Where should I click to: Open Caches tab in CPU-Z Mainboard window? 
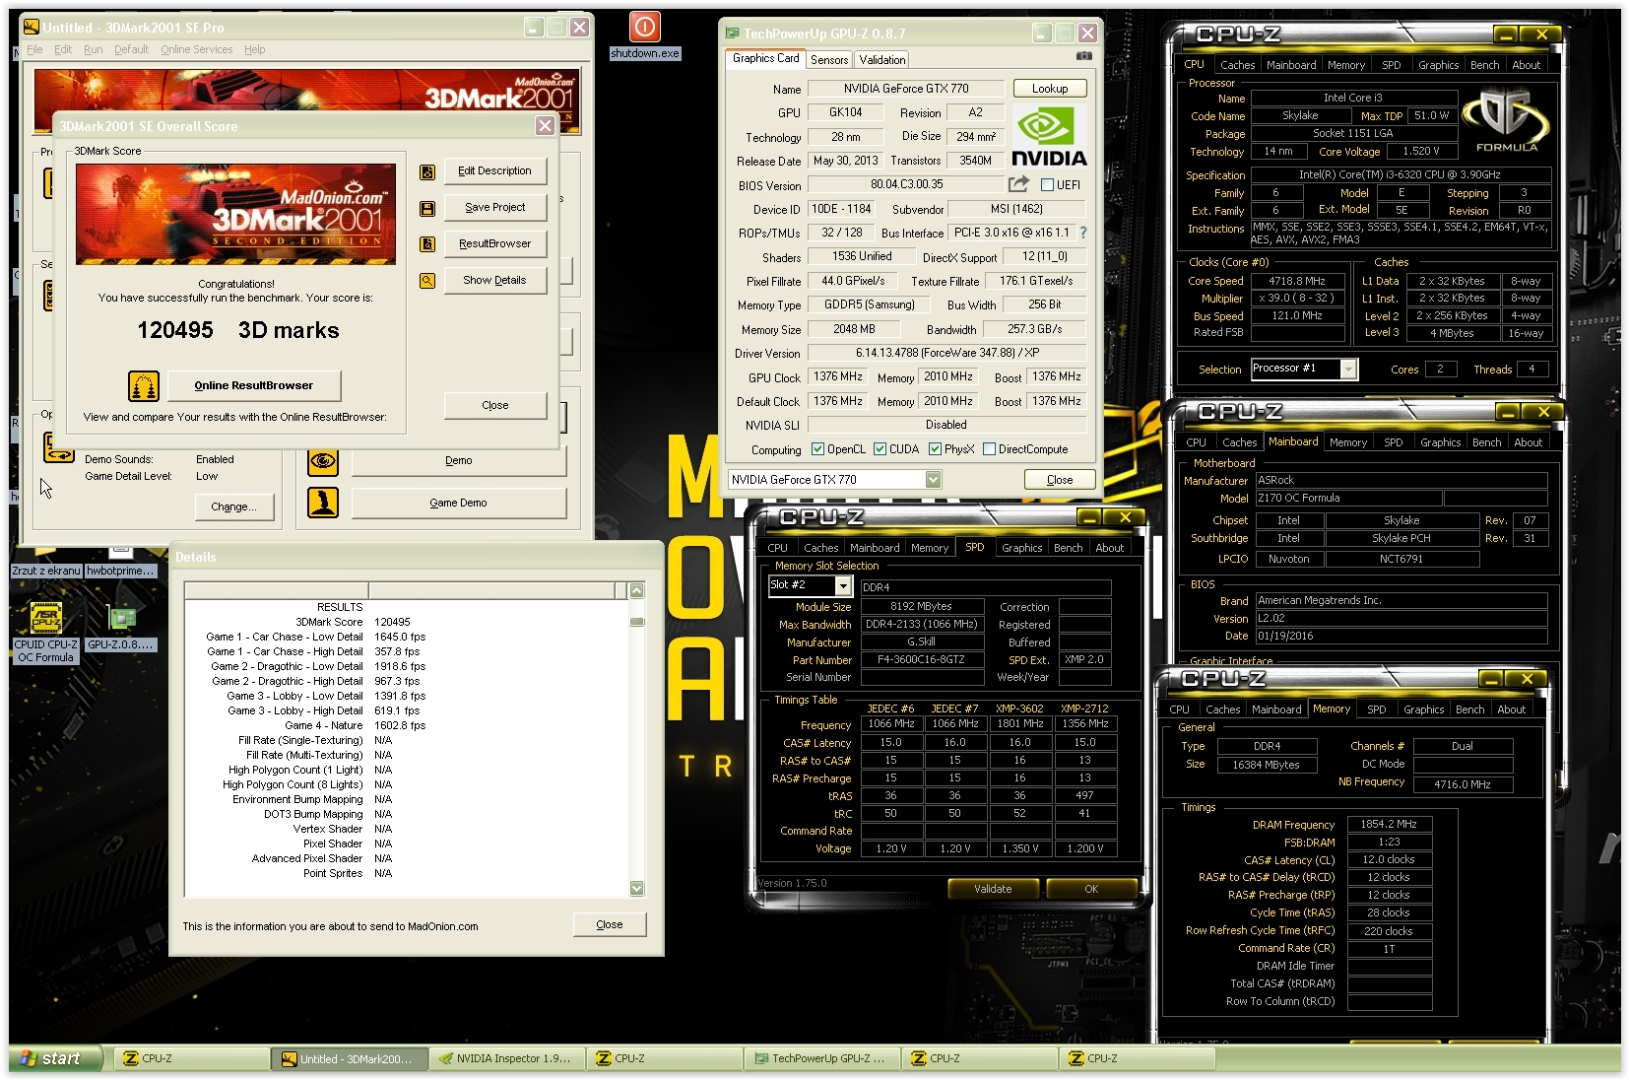coord(1239,442)
